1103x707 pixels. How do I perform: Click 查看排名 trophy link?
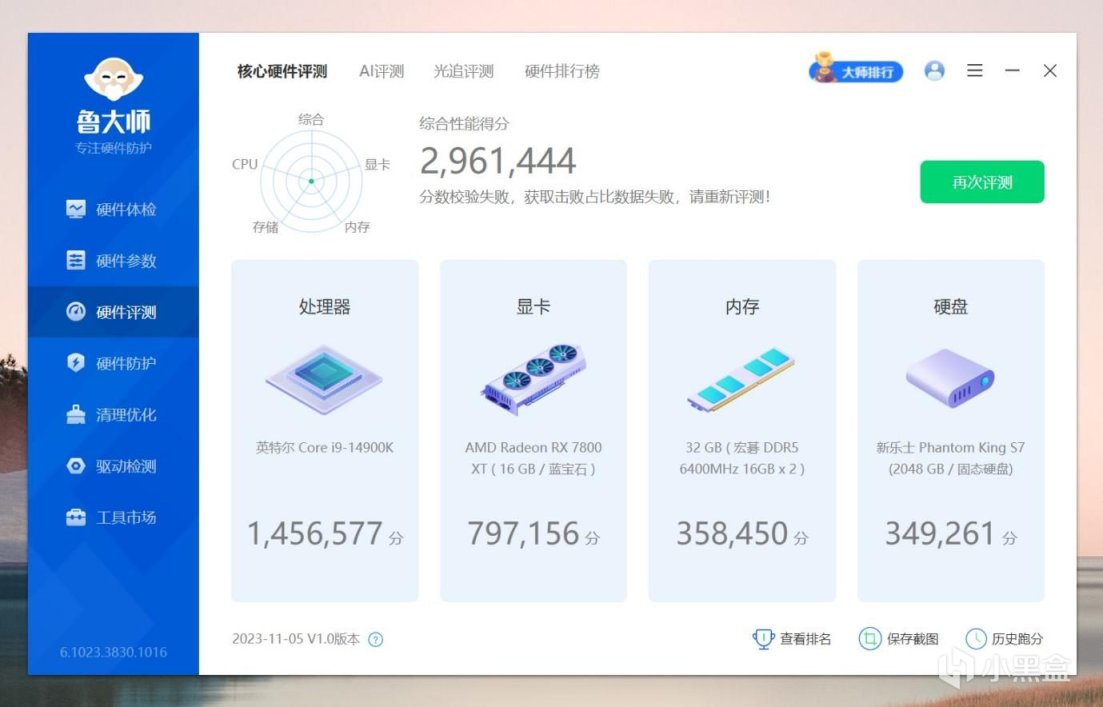tap(792, 639)
